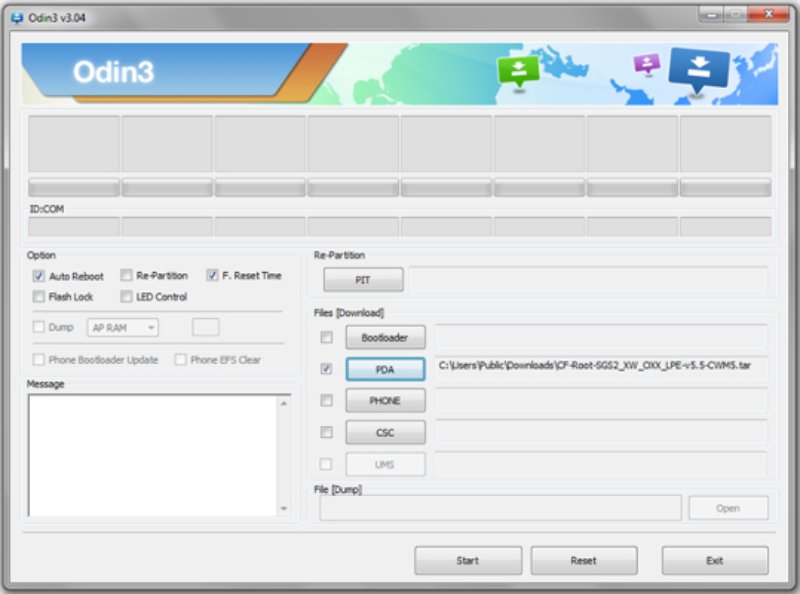Enable the Re-Partition checkbox
This screenshot has height=594, width=800.
tap(127, 275)
